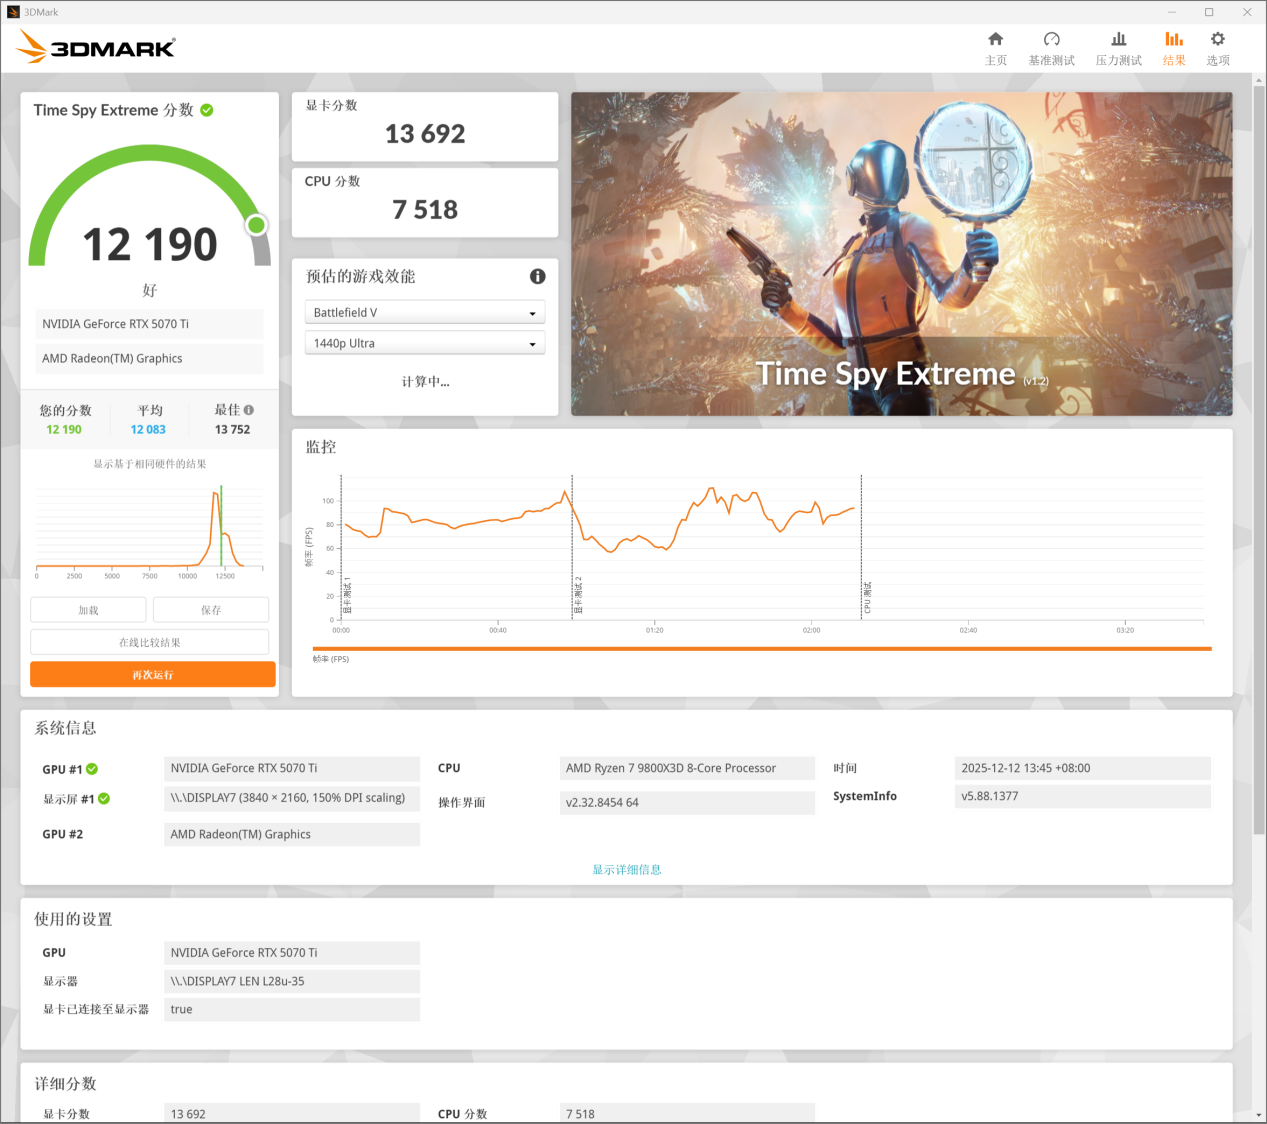Image resolution: width=1267 pixels, height=1124 pixels.
Task: Click the 保存 button
Action: pos(211,610)
